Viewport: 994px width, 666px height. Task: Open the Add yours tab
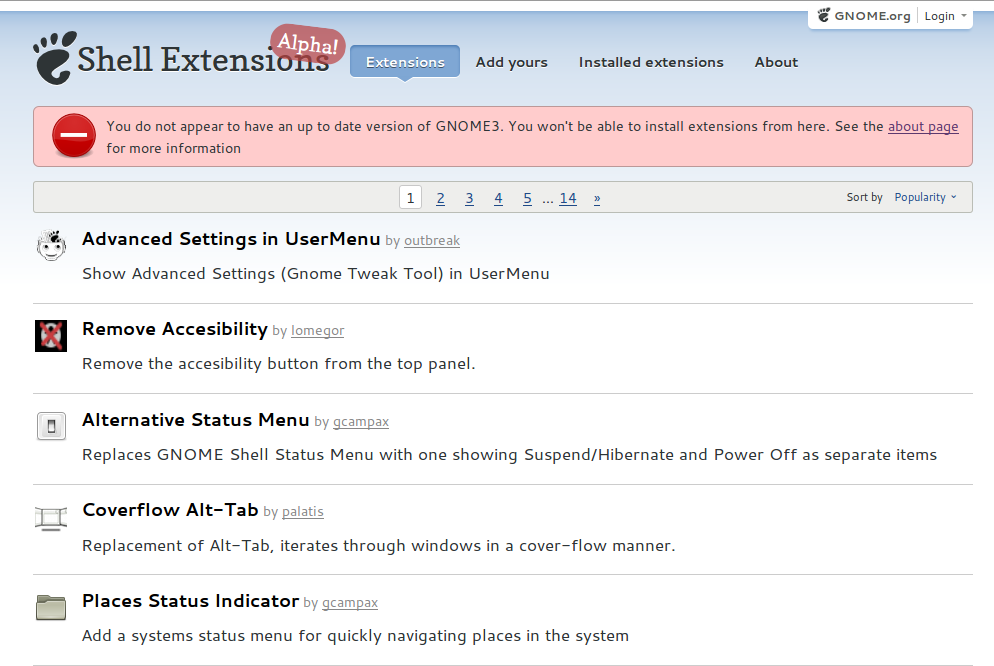512,62
